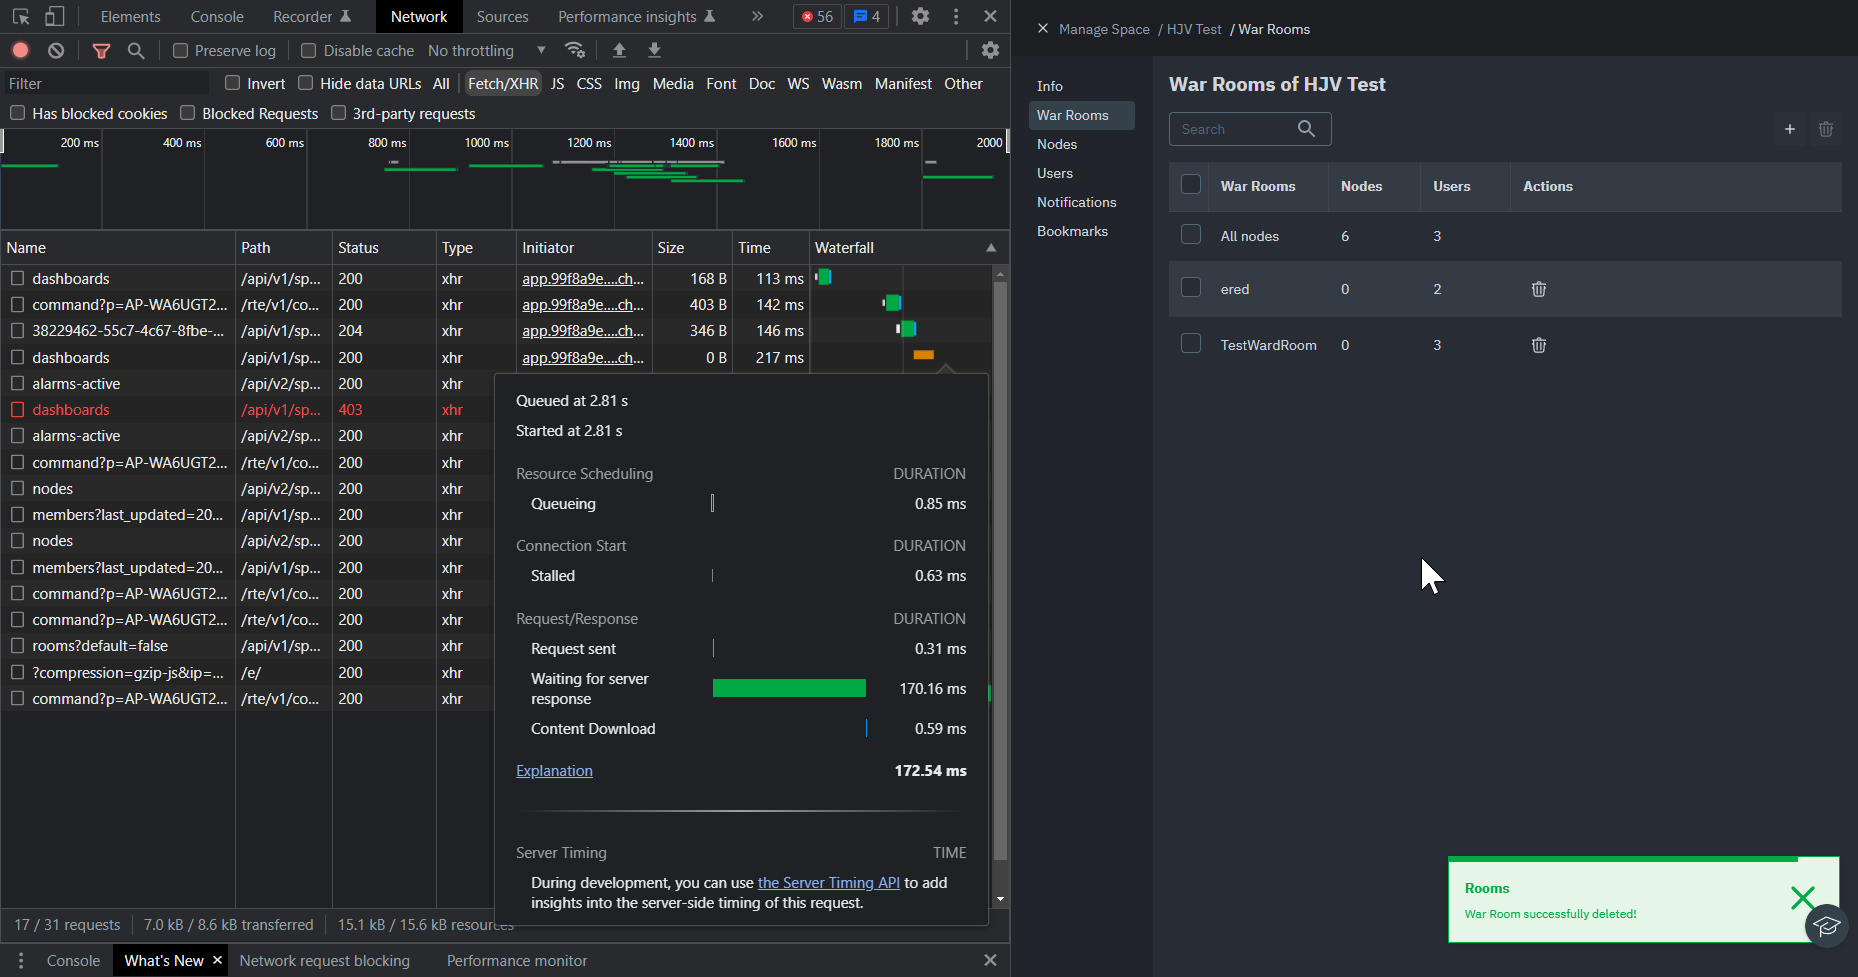Switch to the Console tab
1858x977 pixels.
217,16
